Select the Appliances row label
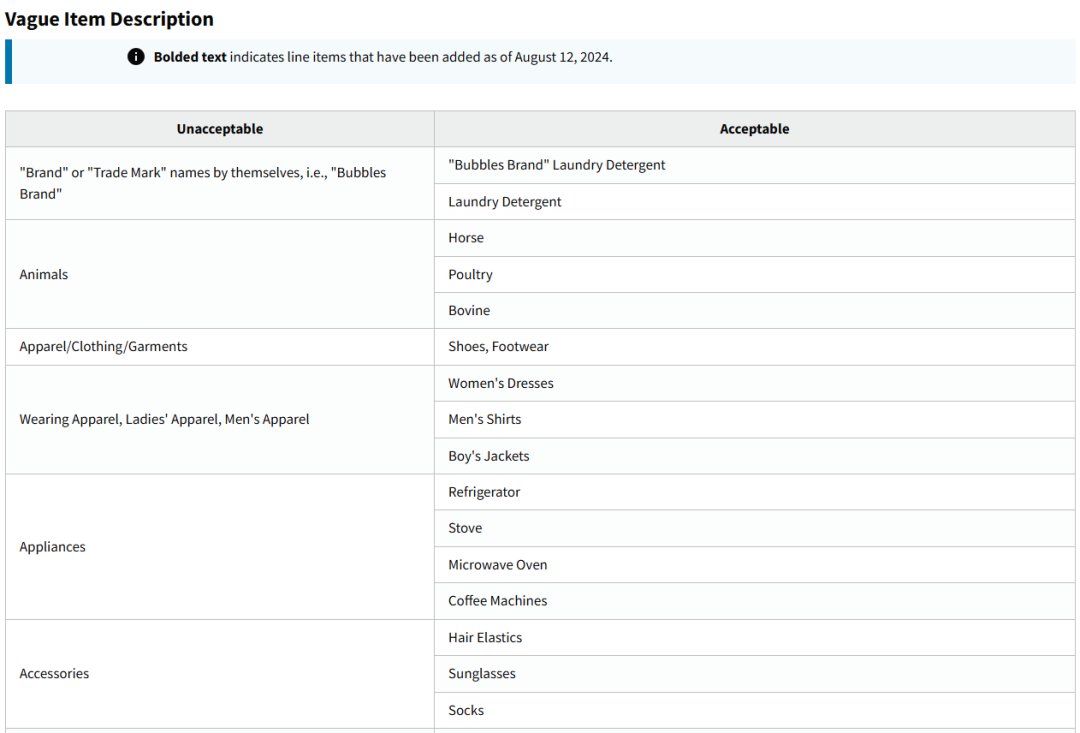Screen dimensions: 1080x733 click(x=52, y=547)
